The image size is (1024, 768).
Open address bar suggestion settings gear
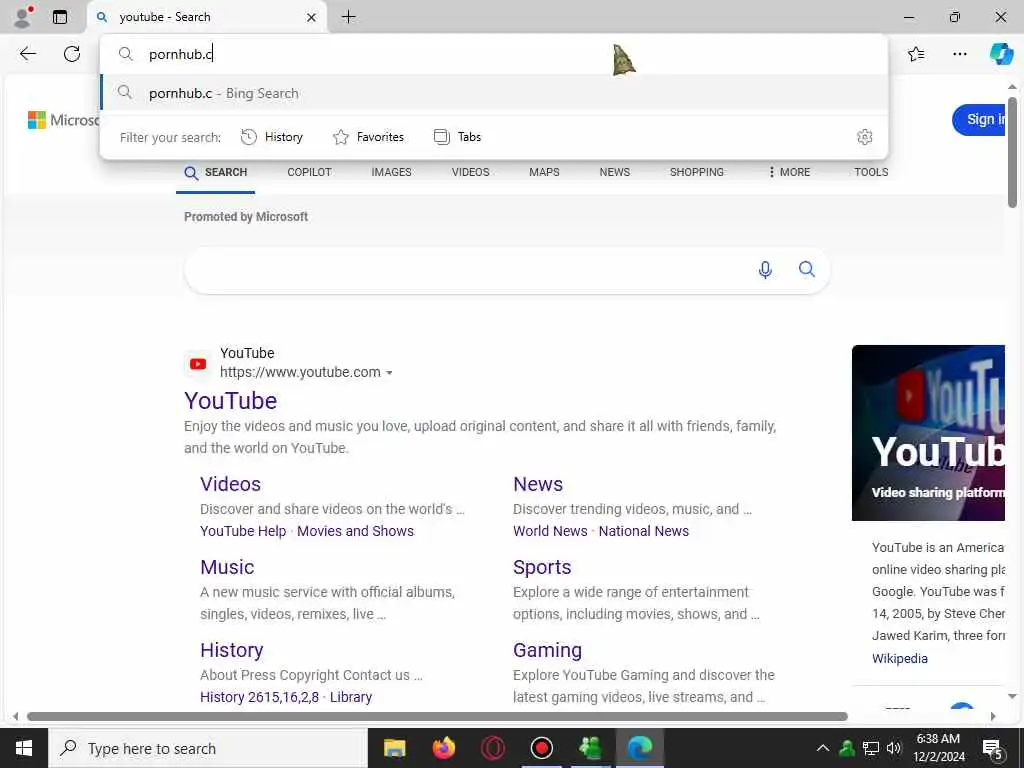(865, 137)
